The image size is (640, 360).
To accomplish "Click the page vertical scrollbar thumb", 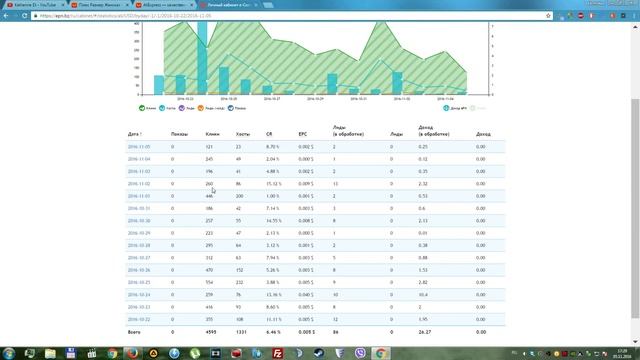I will click(635, 208).
